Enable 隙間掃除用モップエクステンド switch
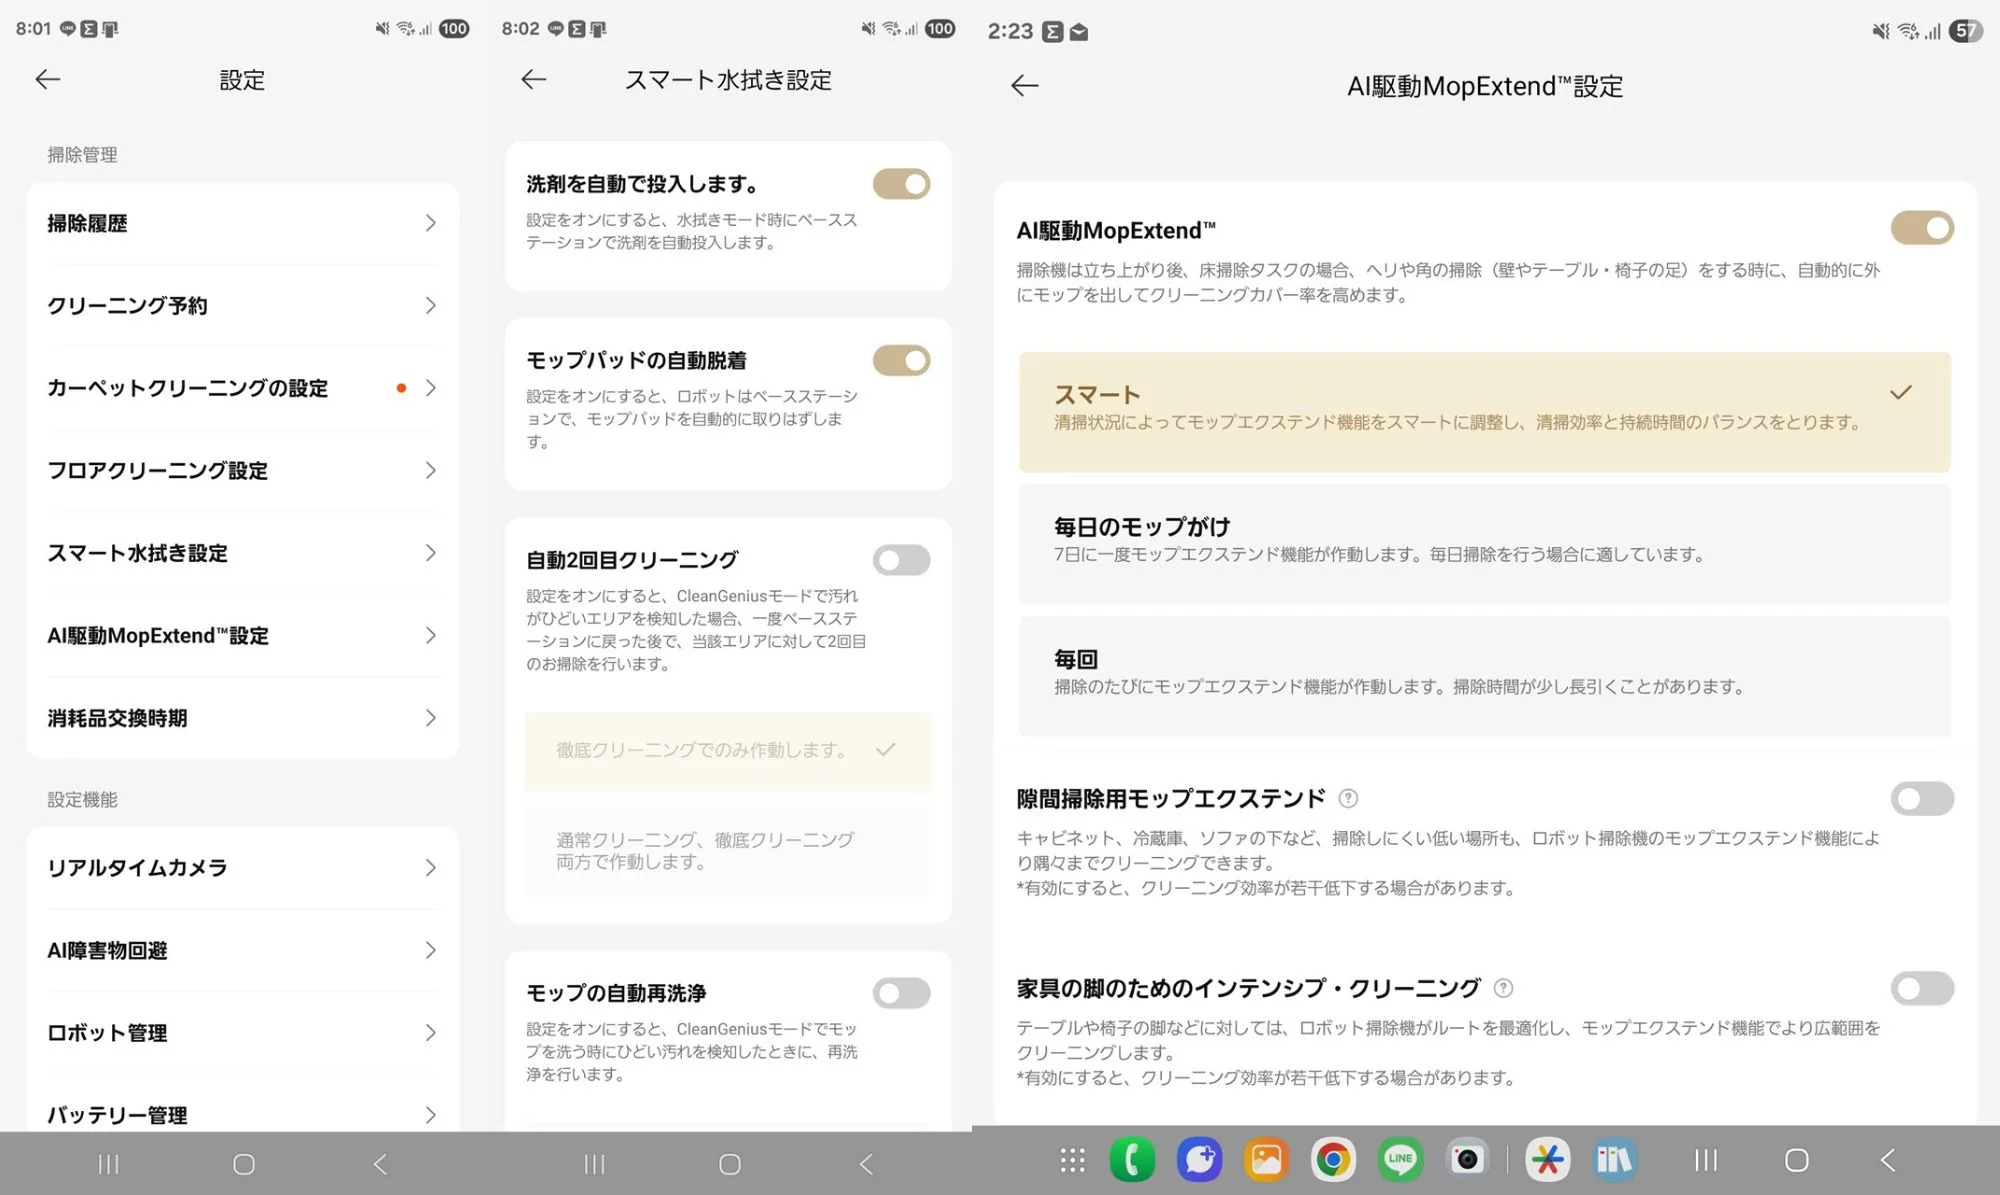 (1921, 798)
